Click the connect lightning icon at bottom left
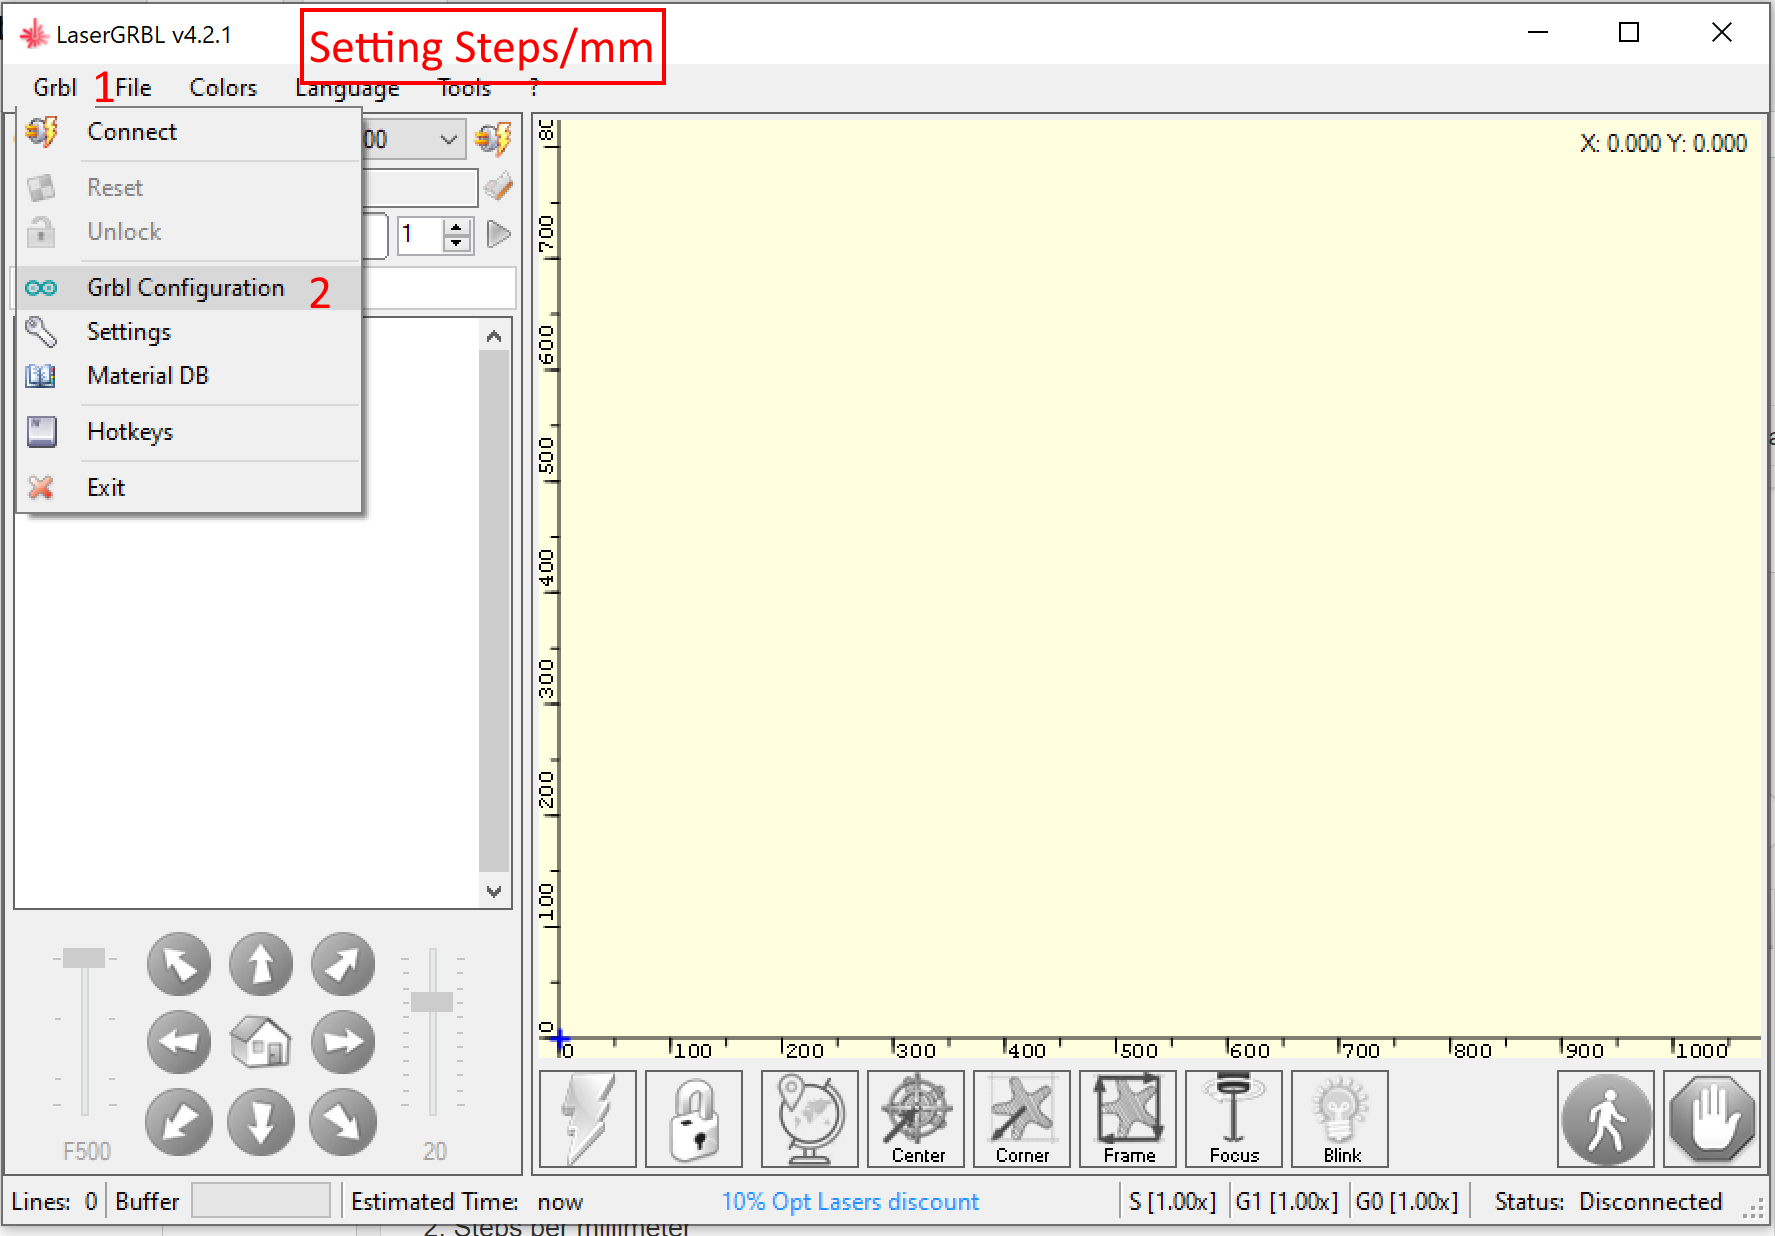This screenshot has height=1236, width=1775. click(586, 1118)
